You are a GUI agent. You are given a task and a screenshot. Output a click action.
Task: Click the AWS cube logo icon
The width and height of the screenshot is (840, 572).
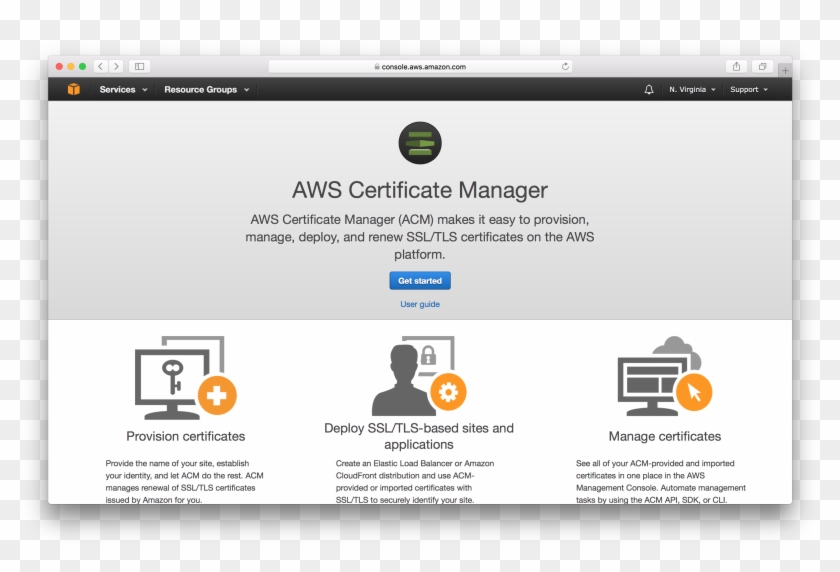[x=74, y=89]
